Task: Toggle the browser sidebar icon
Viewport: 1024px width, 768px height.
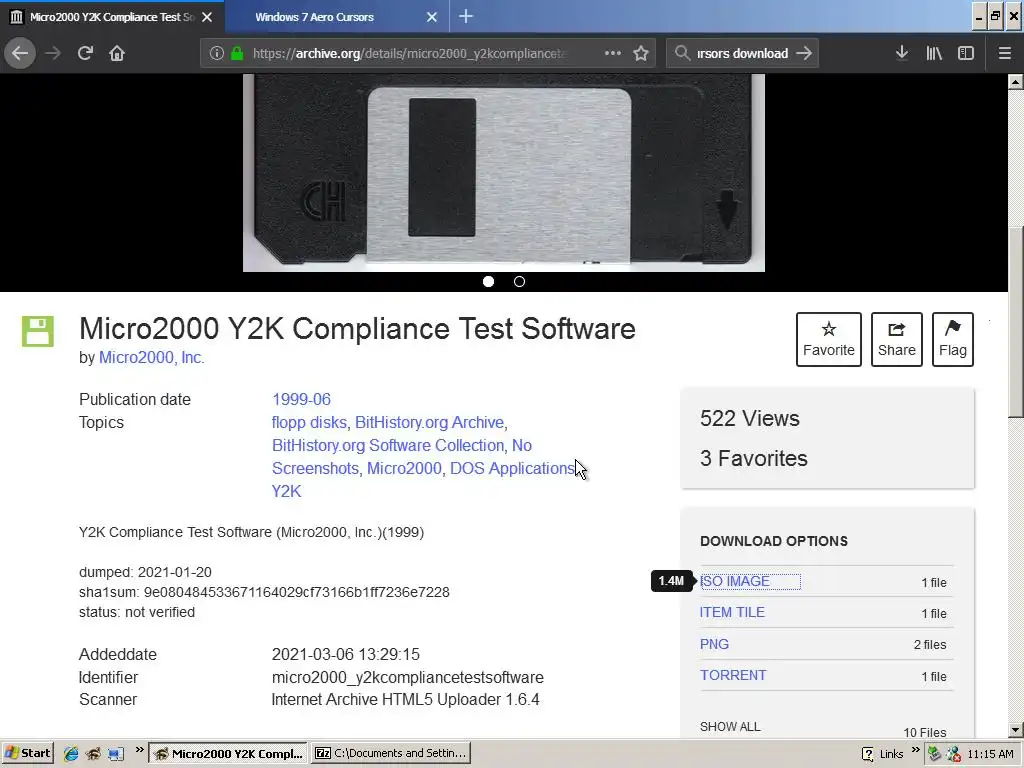Action: (x=966, y=54)
